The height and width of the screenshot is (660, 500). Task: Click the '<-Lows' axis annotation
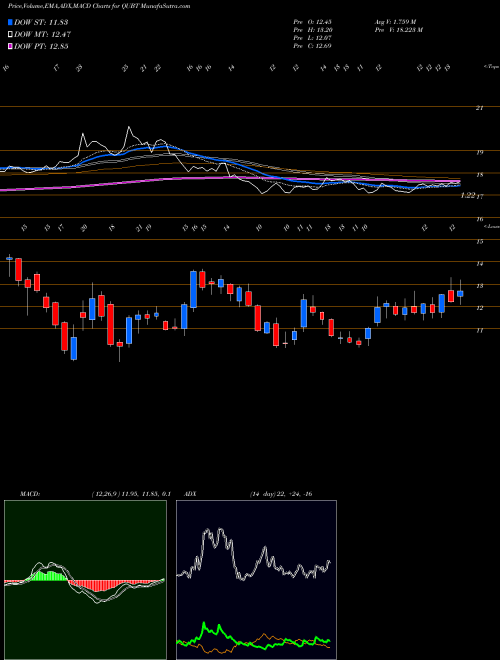[x=491, y=226]
